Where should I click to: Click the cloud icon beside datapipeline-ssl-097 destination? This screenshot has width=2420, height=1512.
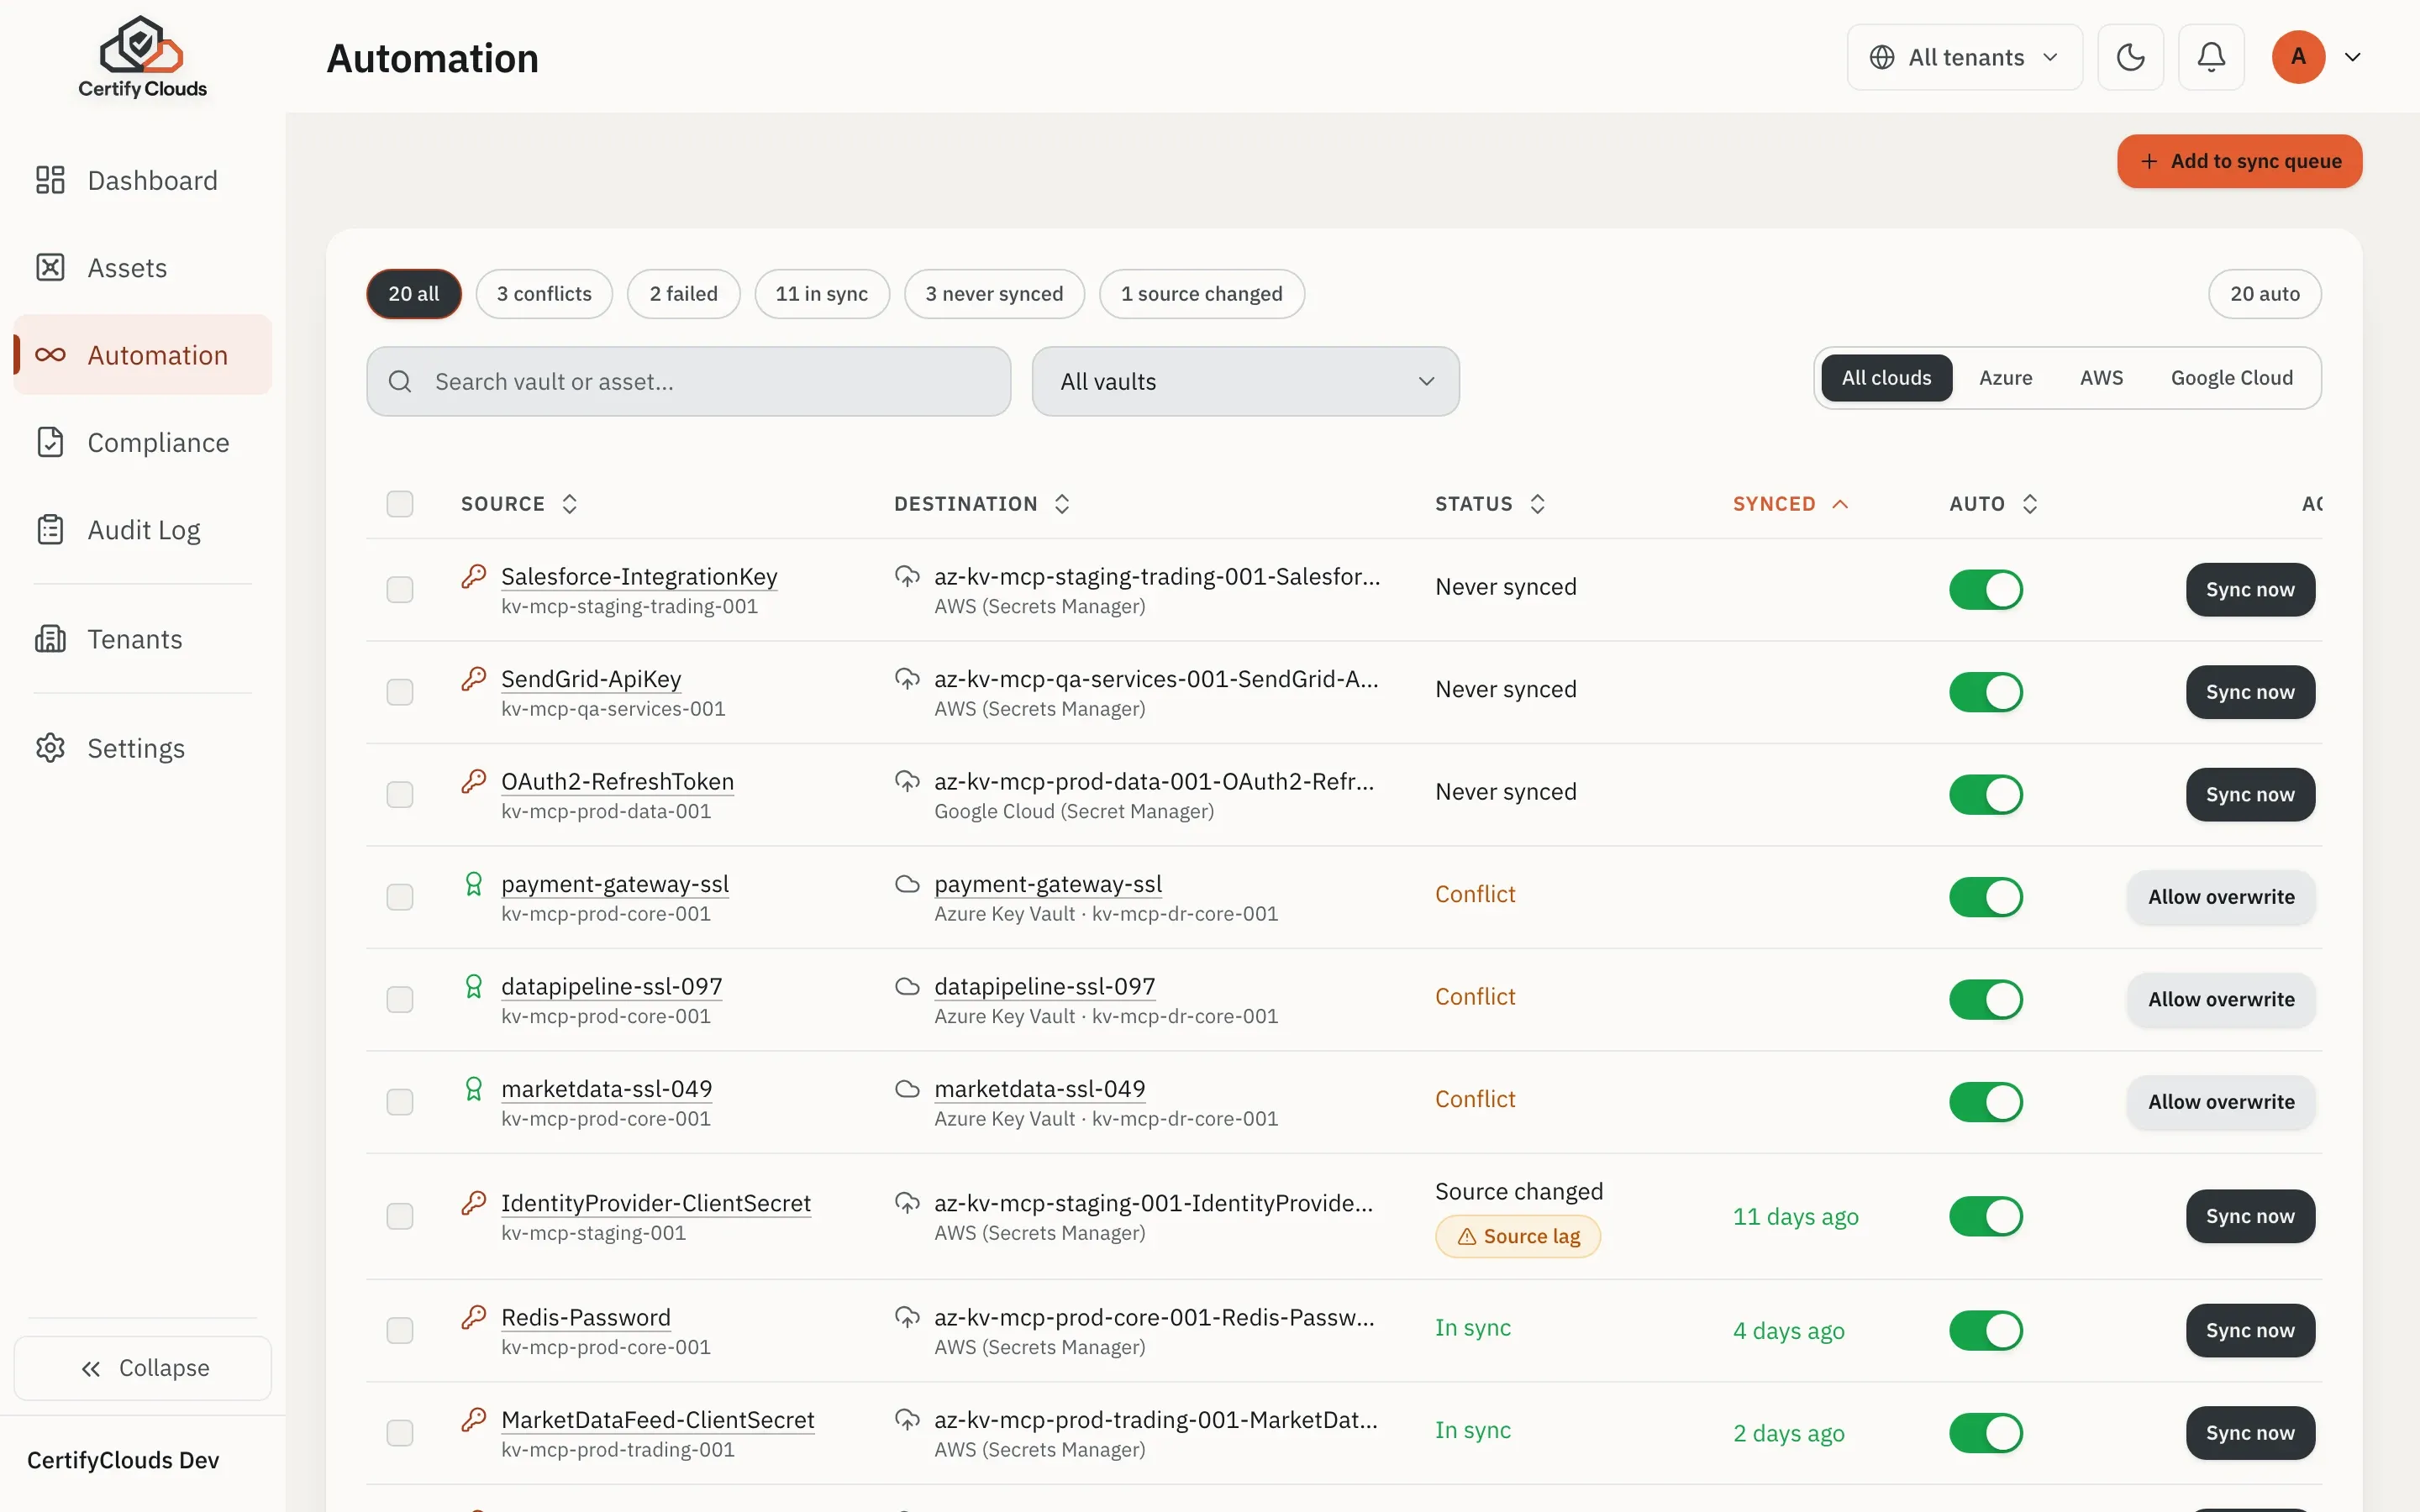tap(907, 986)
